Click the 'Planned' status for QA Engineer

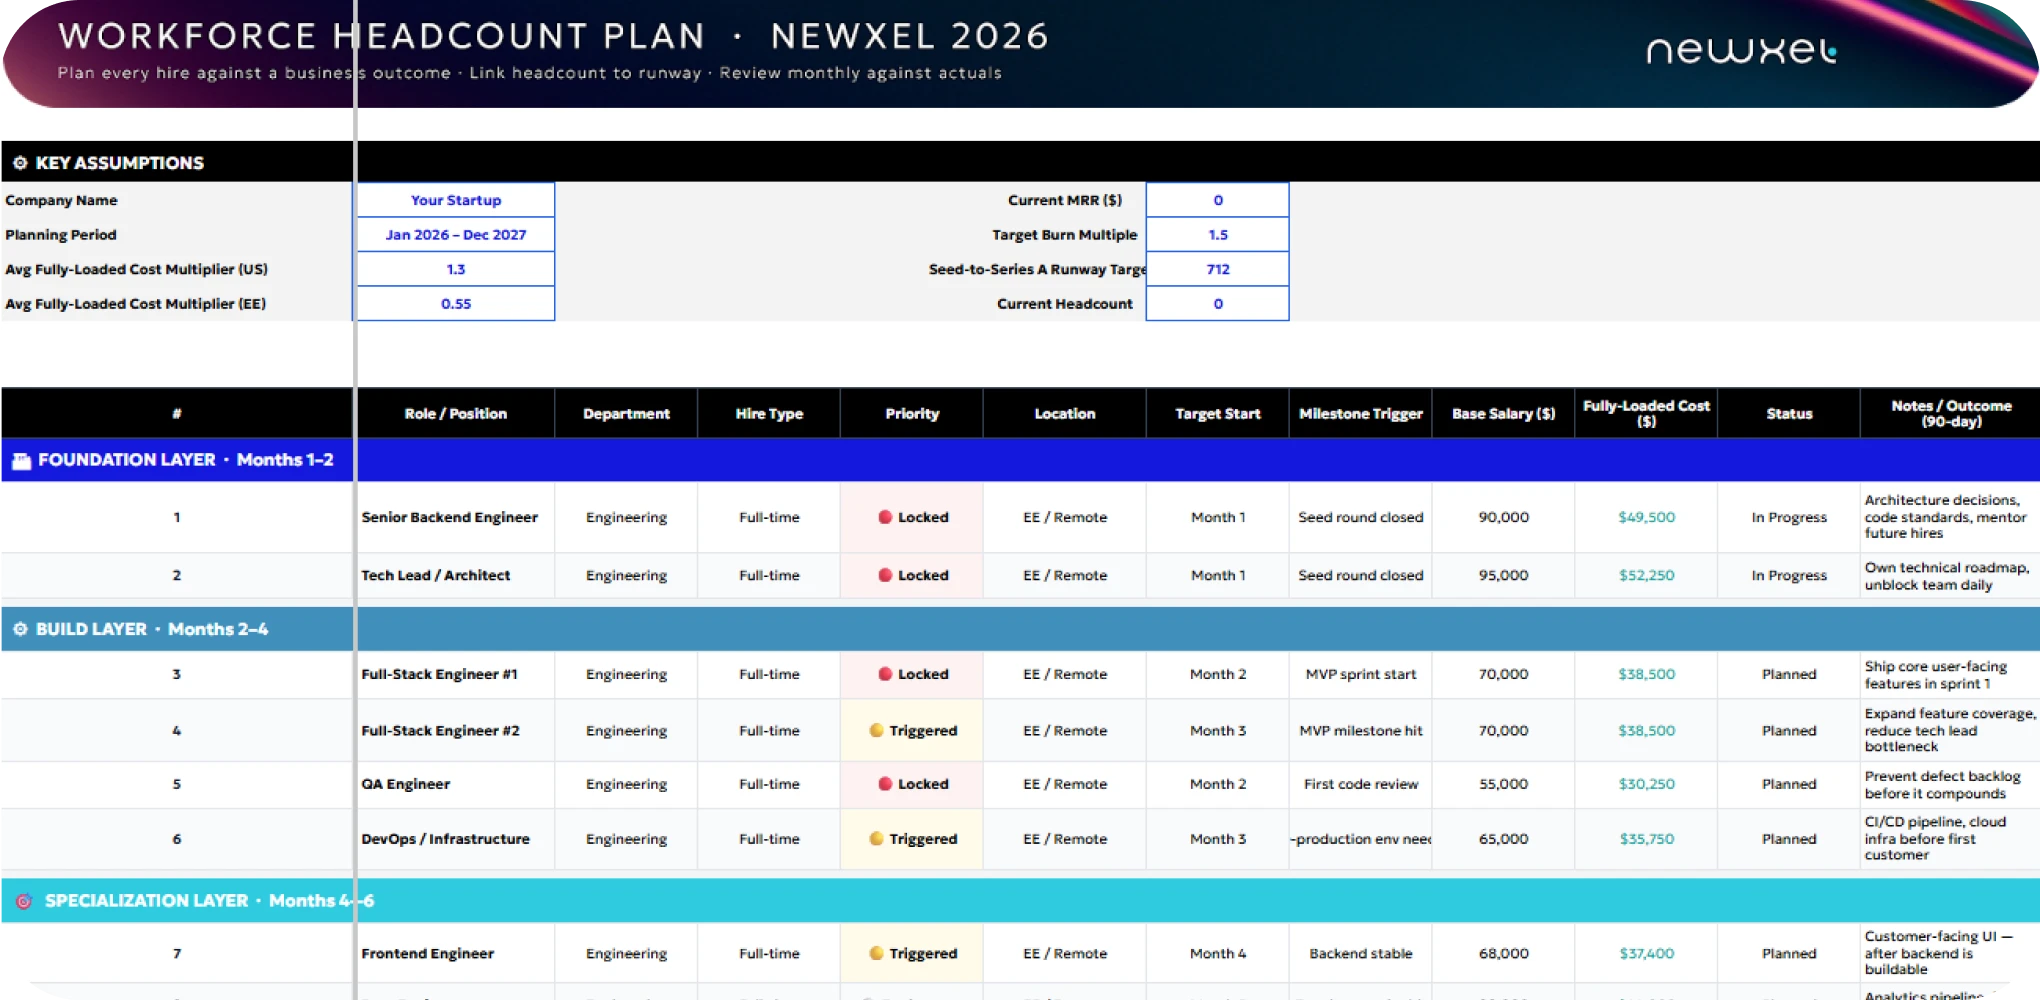[1789, 784]
